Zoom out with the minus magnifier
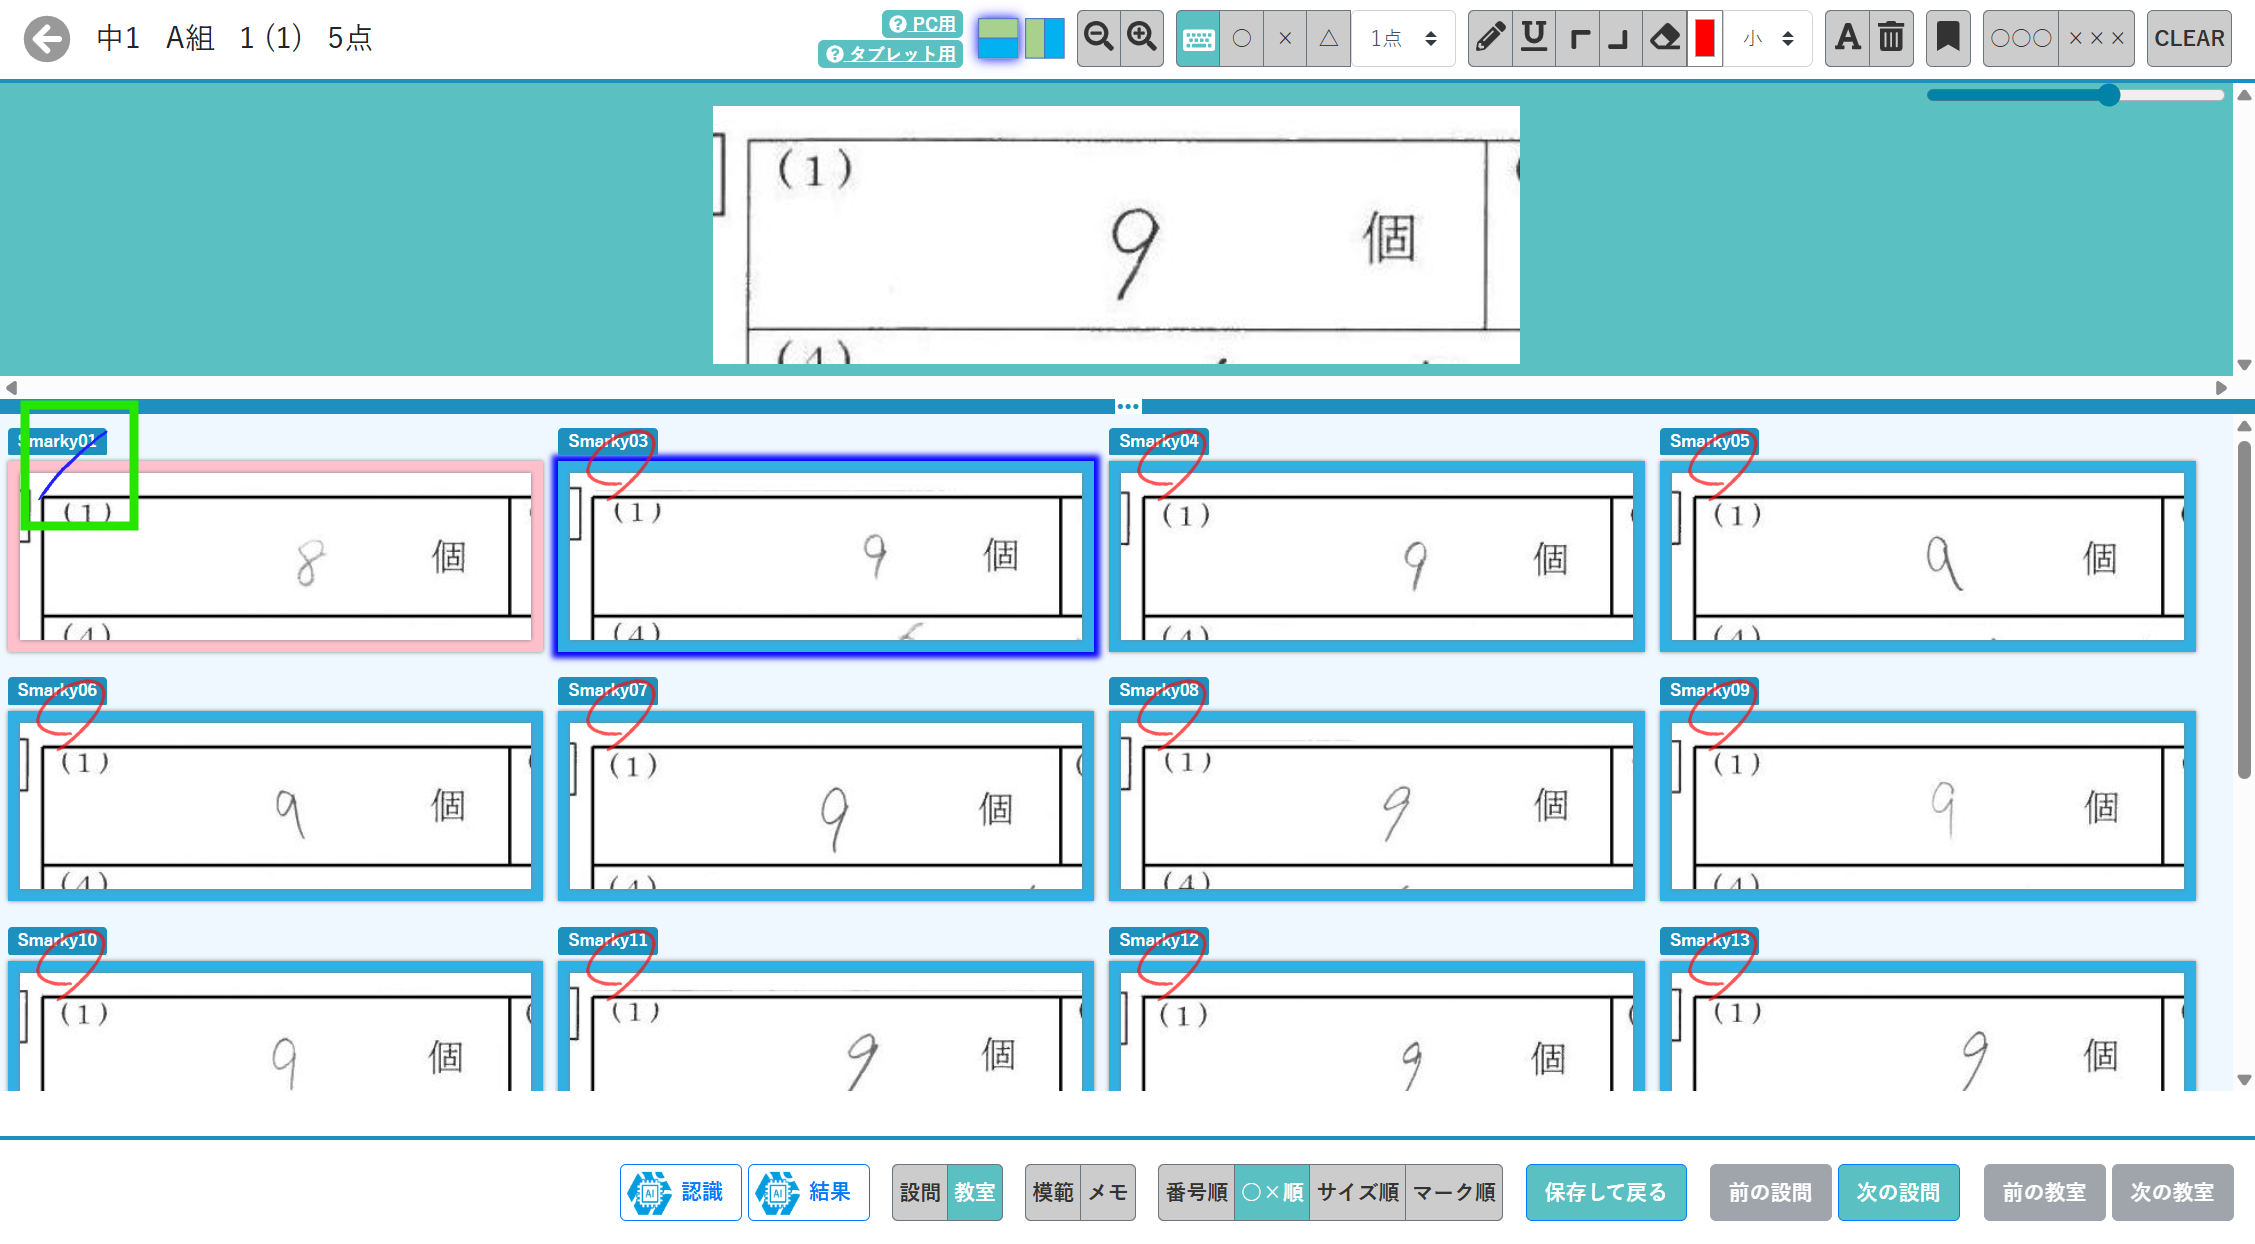This screenshot has height=1244, width=2255. [1098, 38]
